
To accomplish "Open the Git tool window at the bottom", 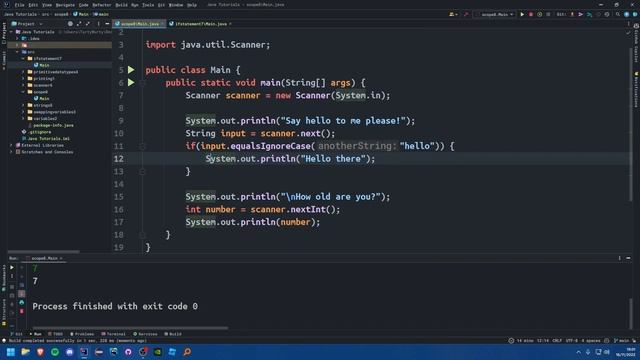I will coord(17,334).
